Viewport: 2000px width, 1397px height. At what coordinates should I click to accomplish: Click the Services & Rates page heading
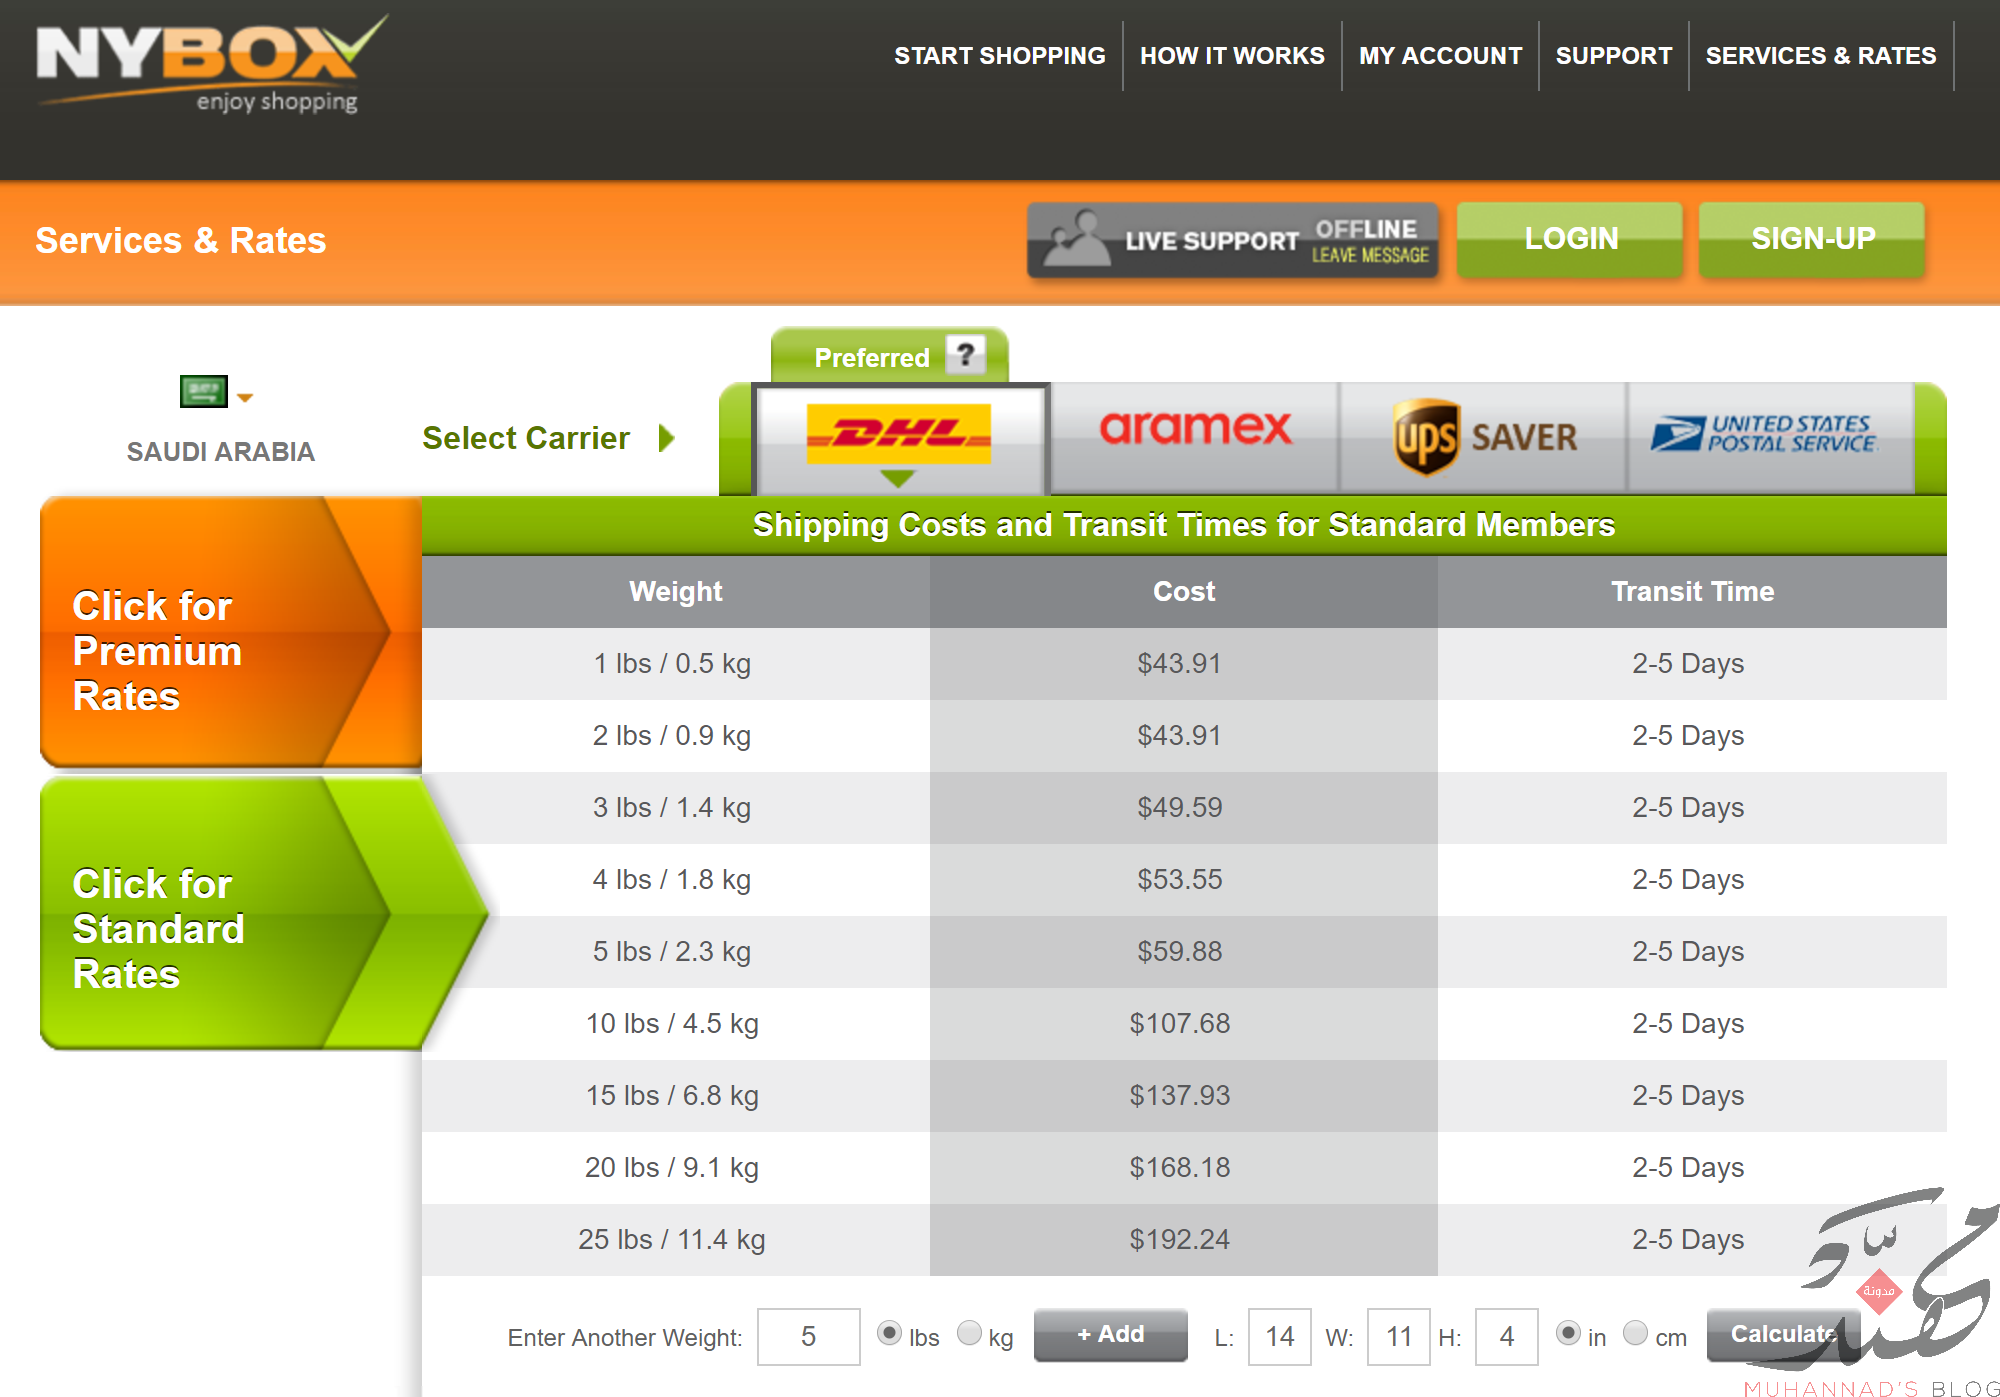(x=181, y=241)
